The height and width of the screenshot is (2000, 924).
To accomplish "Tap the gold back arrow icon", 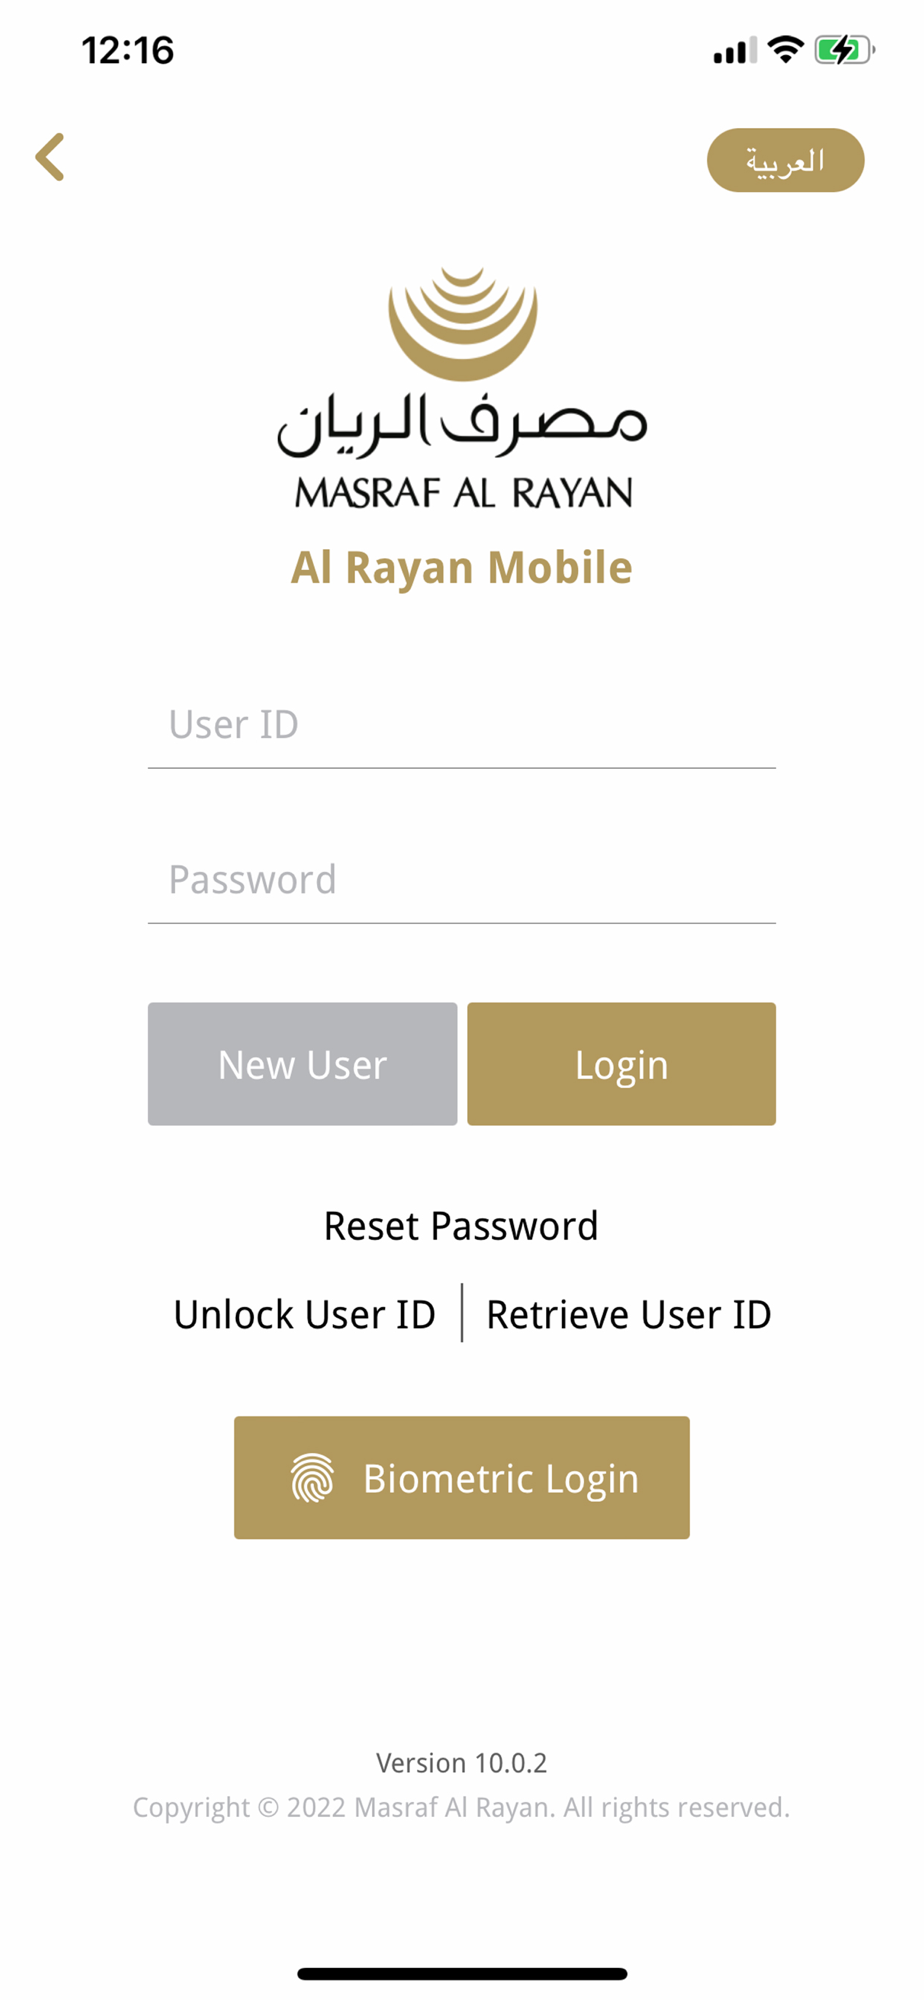I will coord(50,157).
